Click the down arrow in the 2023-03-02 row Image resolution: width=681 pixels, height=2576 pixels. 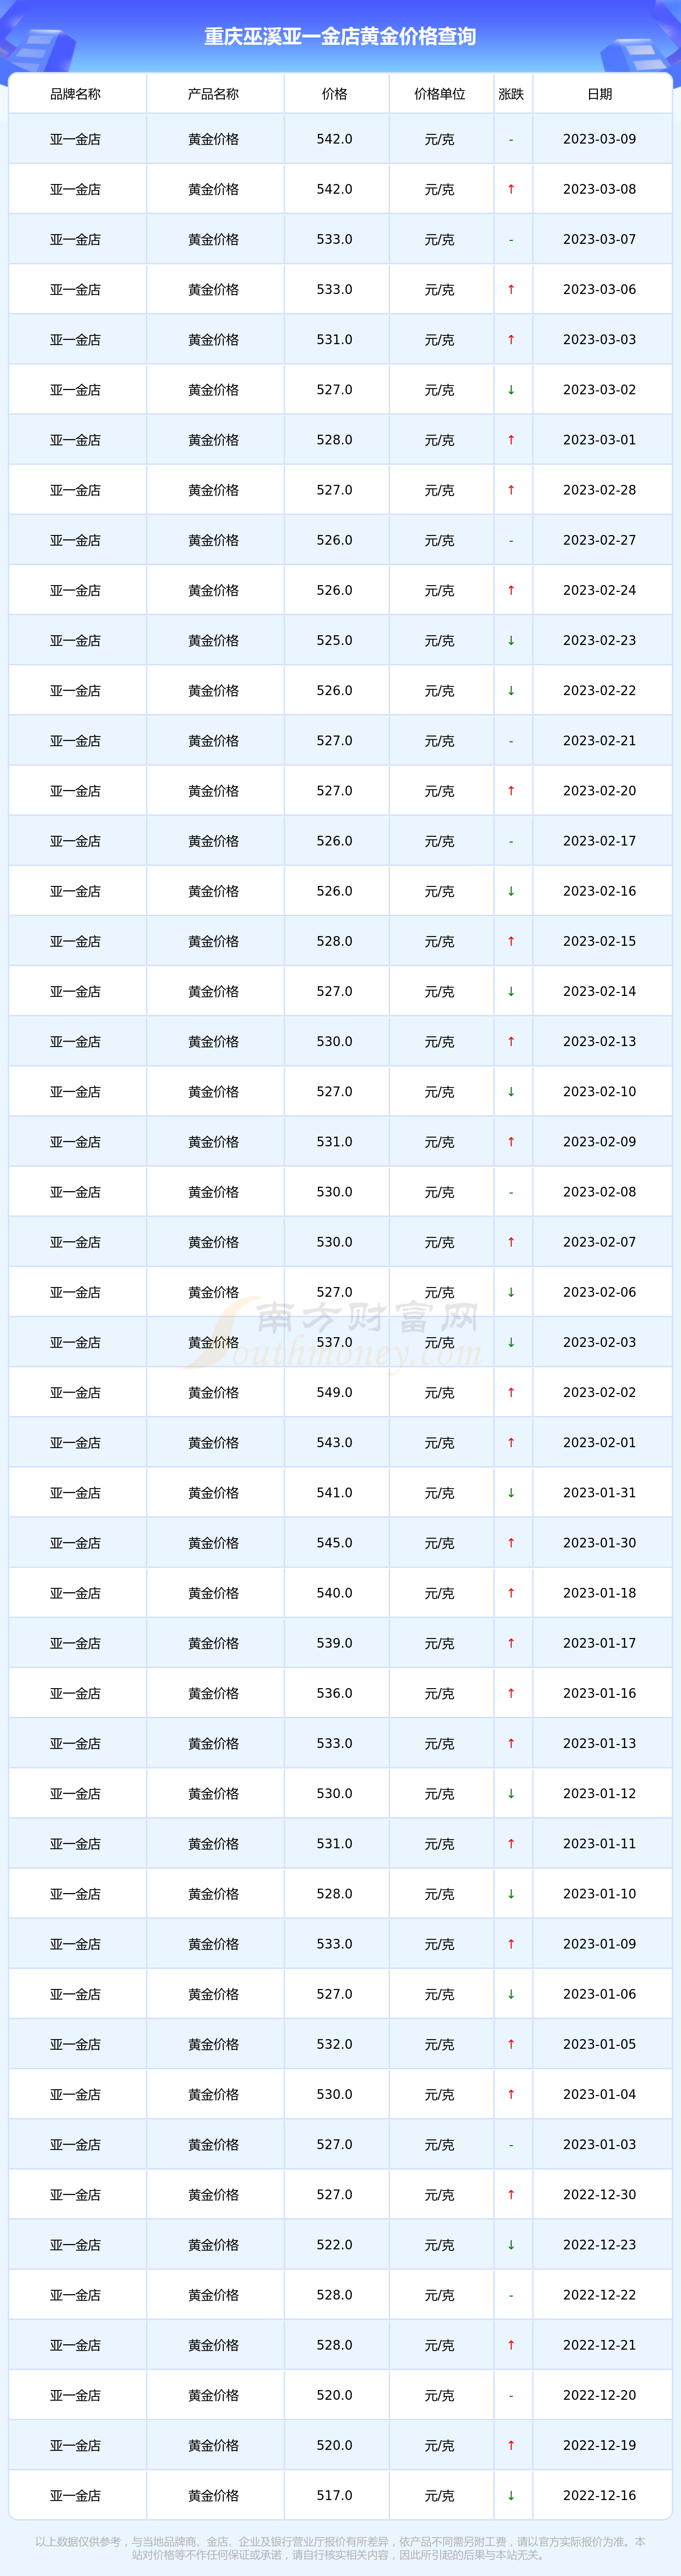(511, 390)
